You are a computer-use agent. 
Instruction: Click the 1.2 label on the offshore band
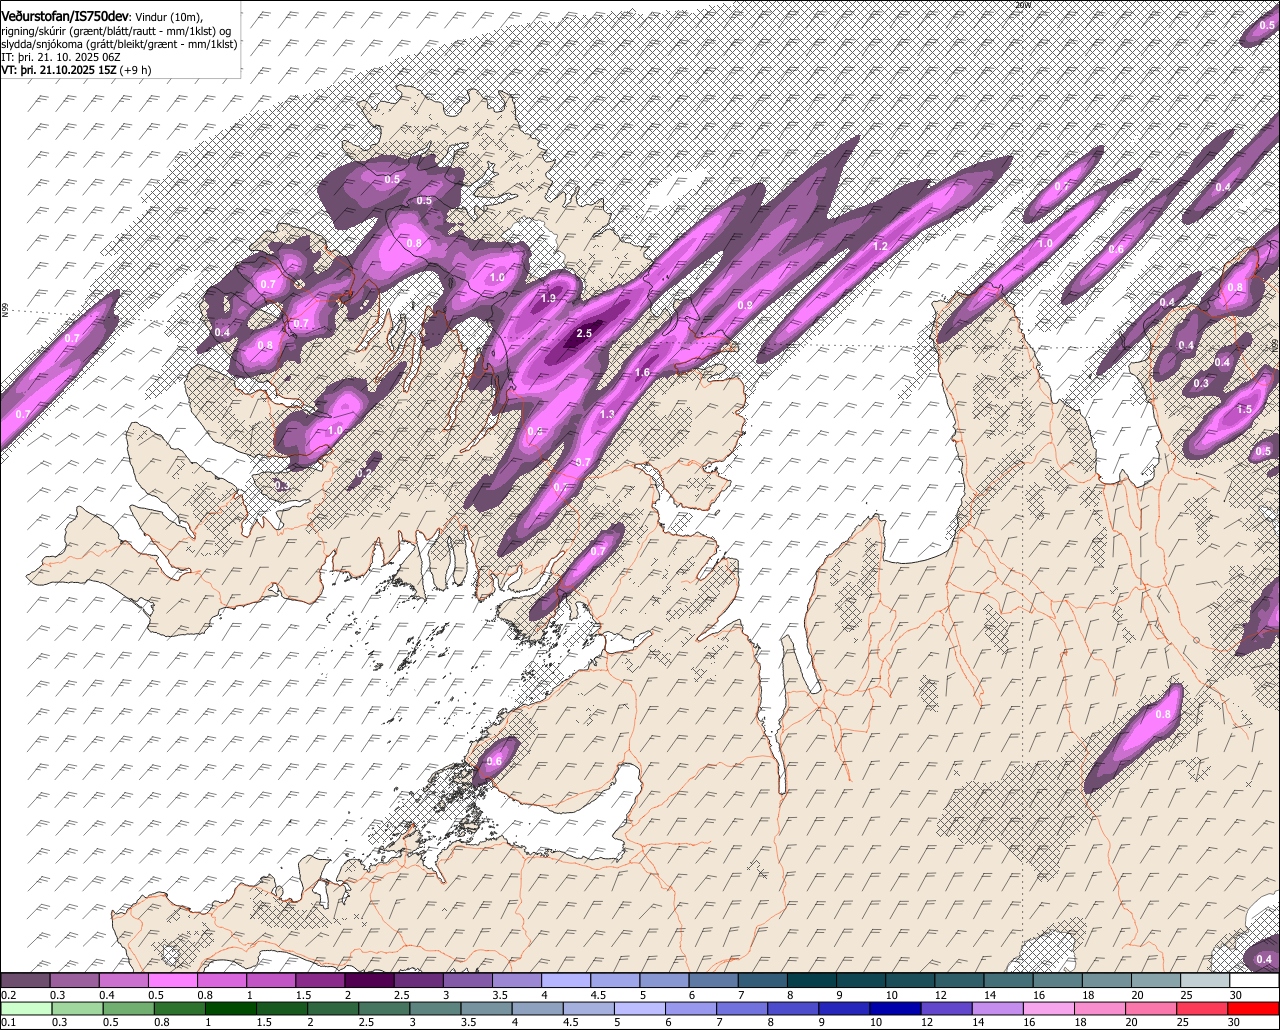pos(880,246)
